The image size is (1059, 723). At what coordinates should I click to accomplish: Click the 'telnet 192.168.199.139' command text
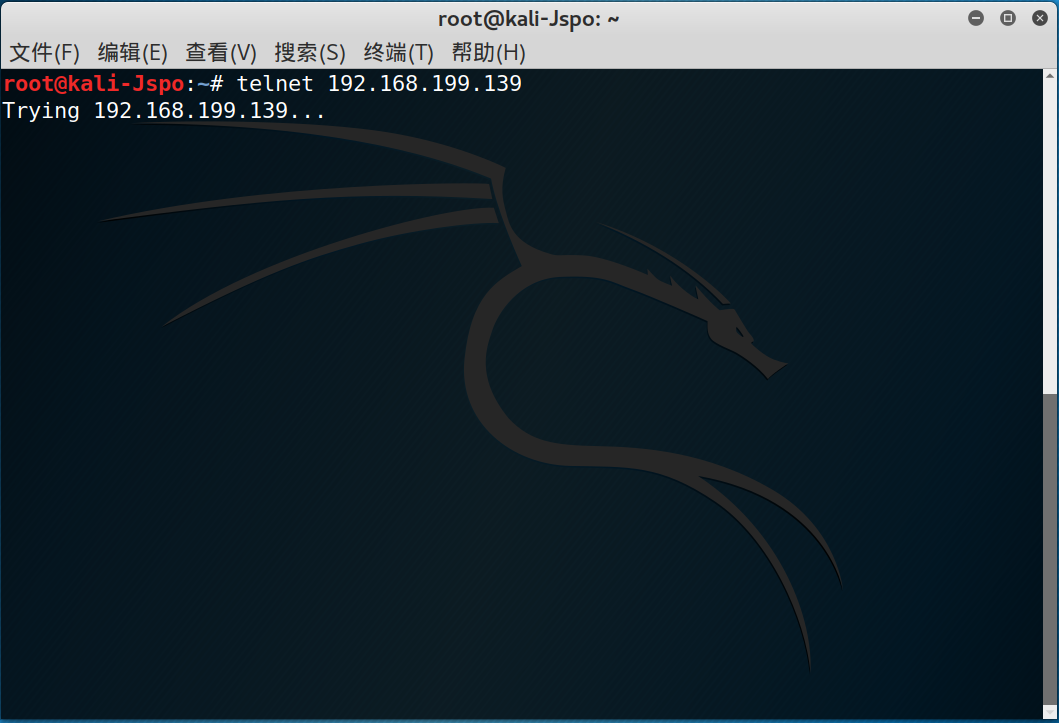coord(379,84)
